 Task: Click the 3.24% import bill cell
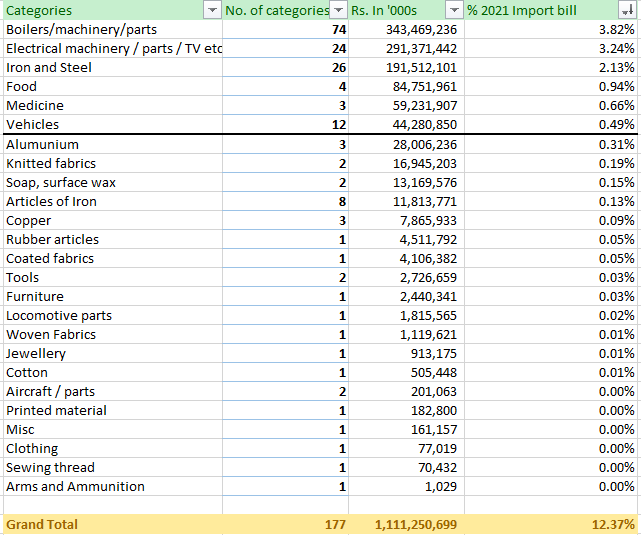551,49
